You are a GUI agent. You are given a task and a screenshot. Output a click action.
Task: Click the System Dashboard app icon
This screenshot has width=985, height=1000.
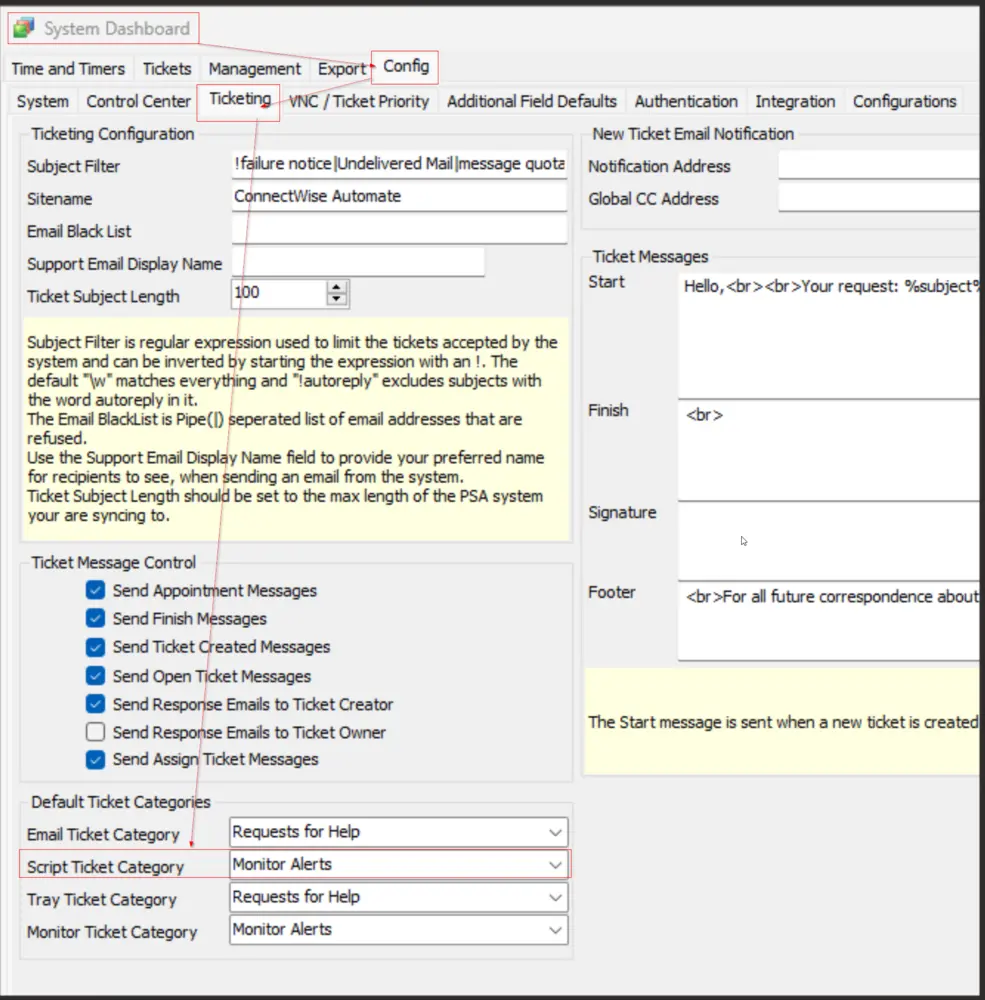pyautogui.click(x=24, y=28)
